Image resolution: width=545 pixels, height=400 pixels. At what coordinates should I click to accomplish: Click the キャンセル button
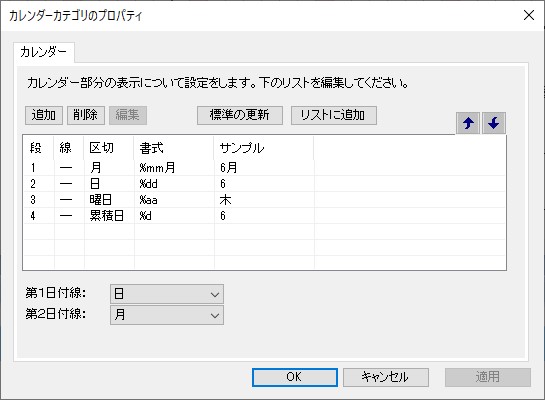[x=386, y=377]
